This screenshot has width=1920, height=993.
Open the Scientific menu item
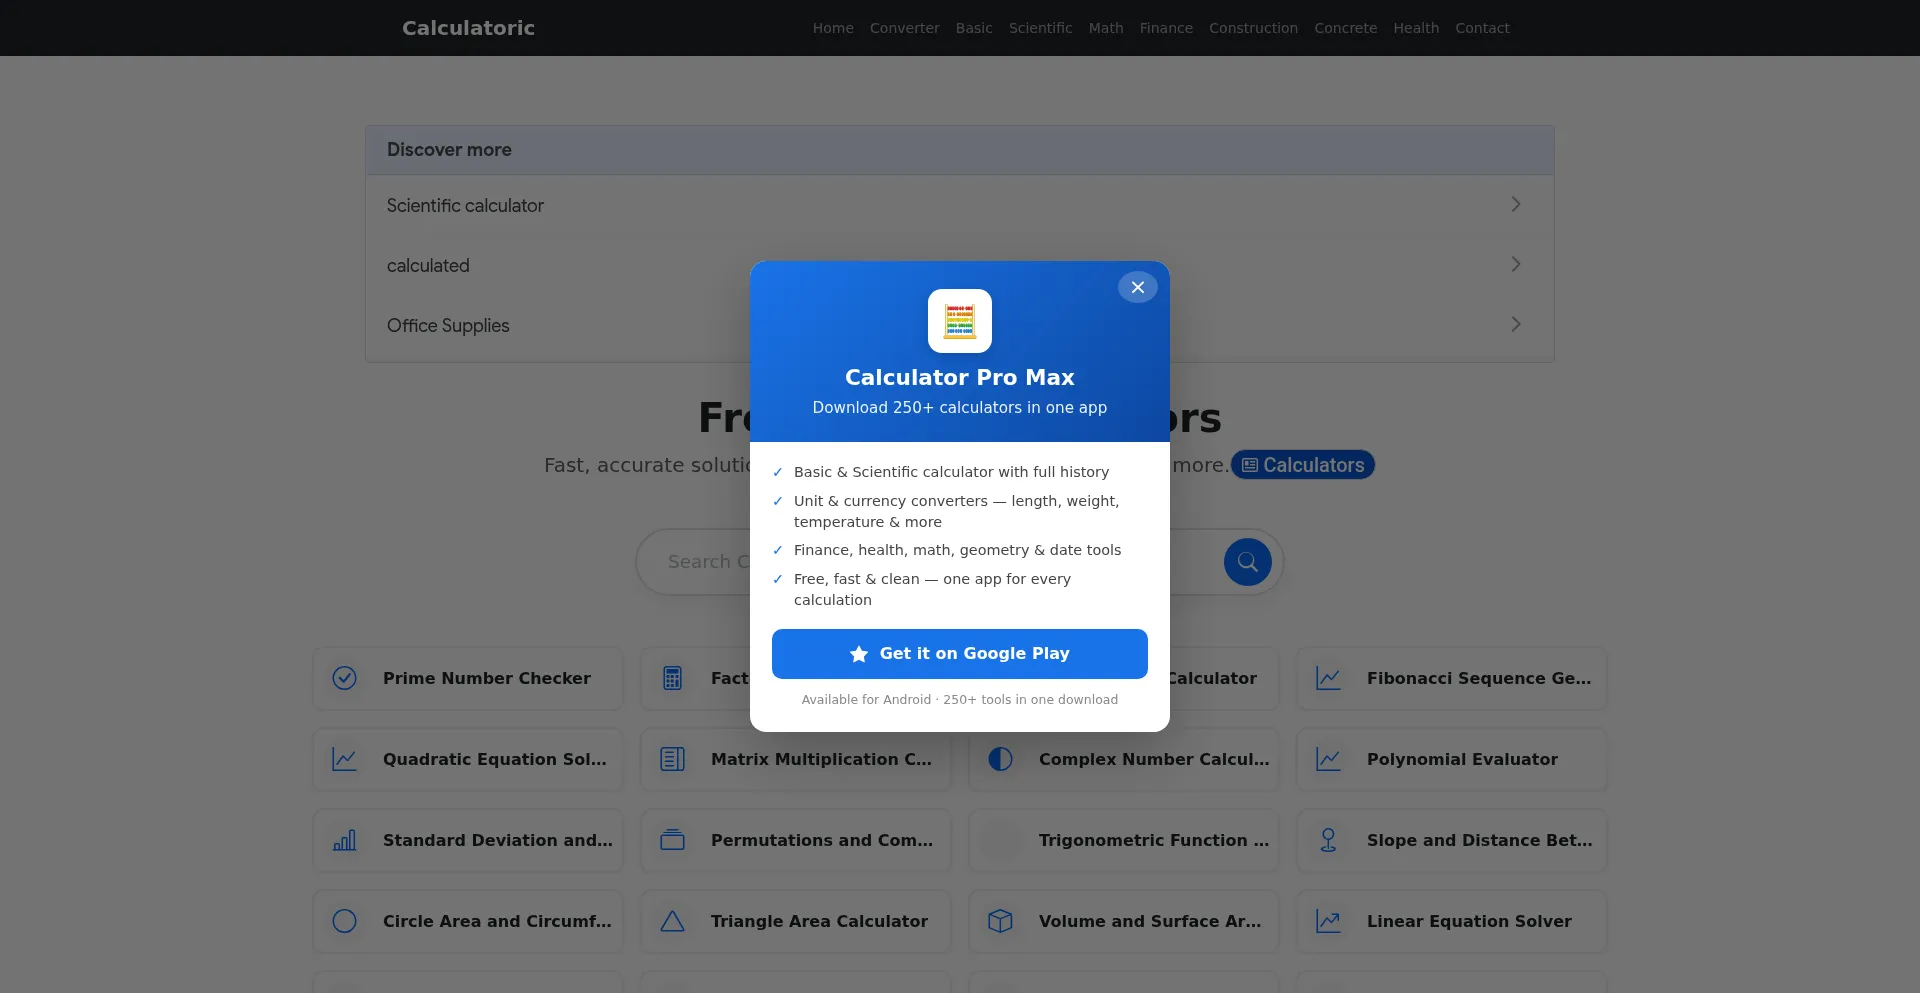[1040, 28]
